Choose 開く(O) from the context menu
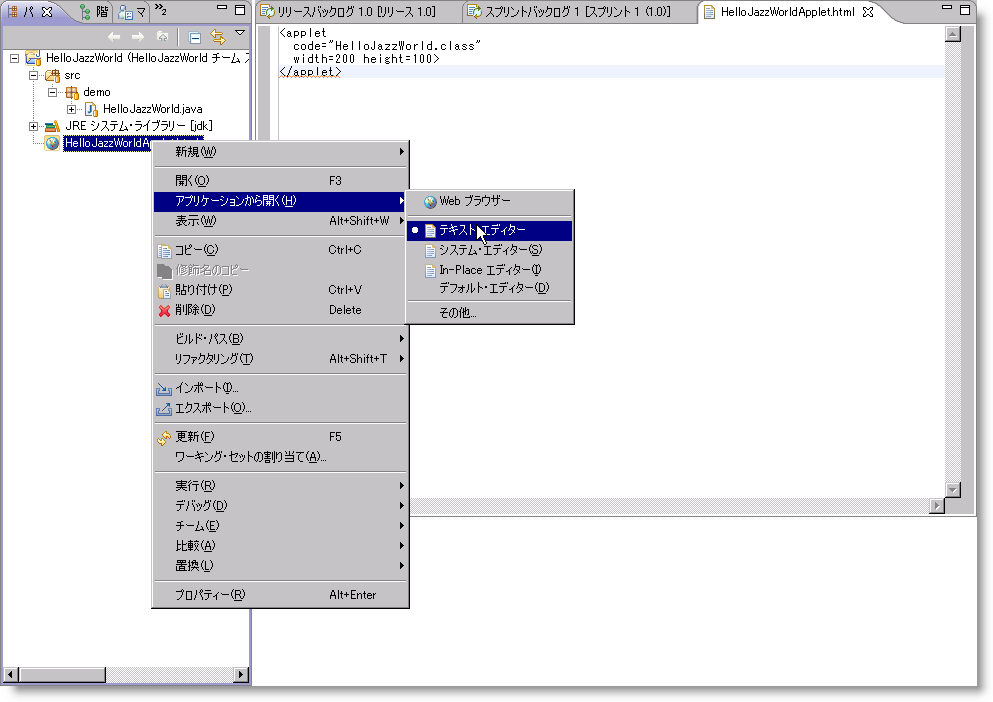The width and height of the screenshot is (993, 702). pyautogui.click(x=281, y=181)
